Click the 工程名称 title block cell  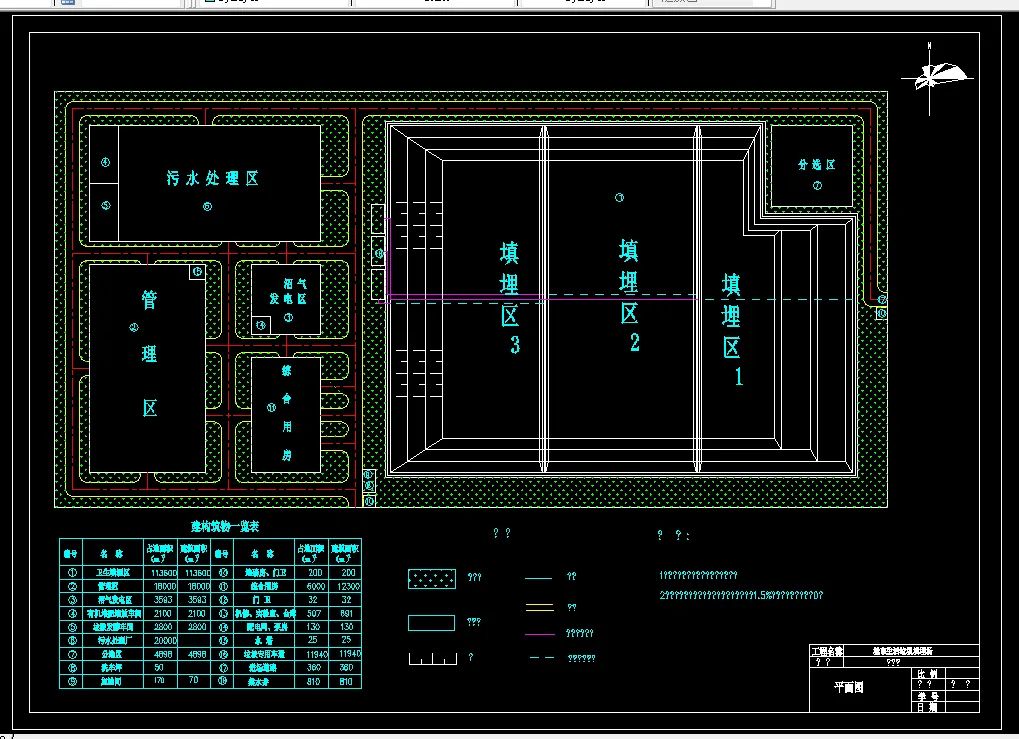click(827, 651)
